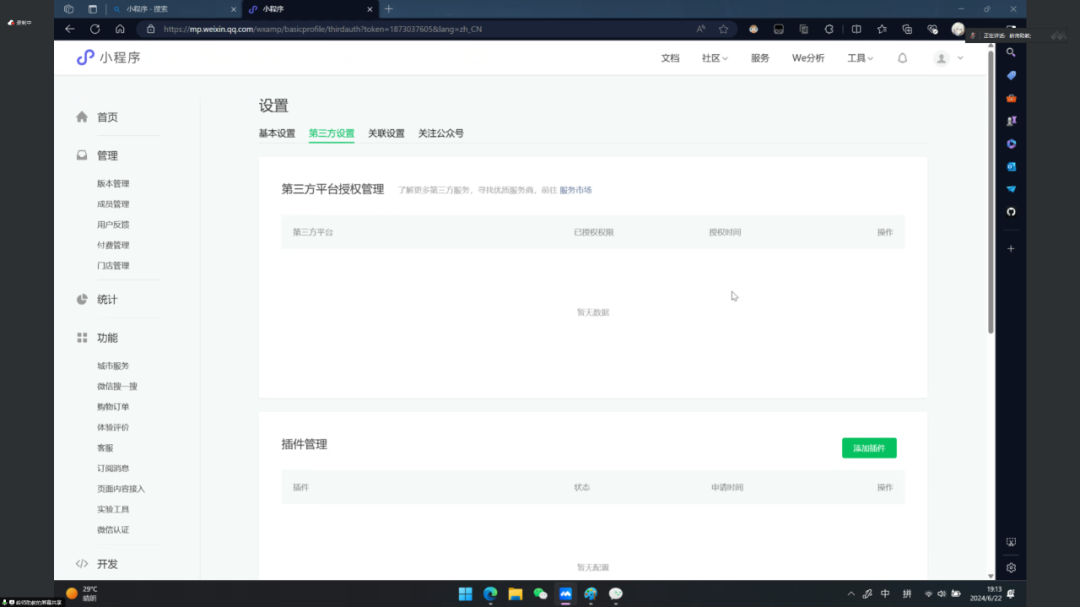This screenshot has width=1080, height=607.
Task: Switch to the 小程序 - 搜索 browser tab
Action: [x=174, y=9]
